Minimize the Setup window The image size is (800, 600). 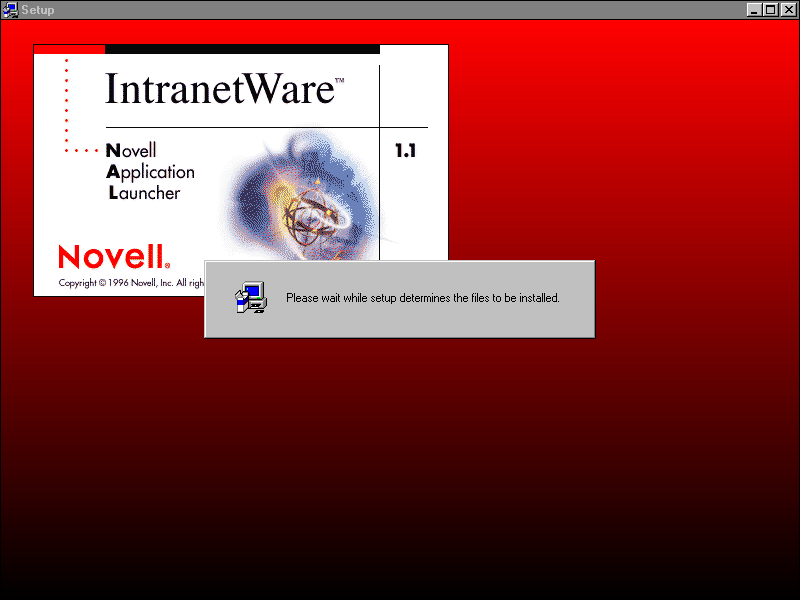(754, 10)
